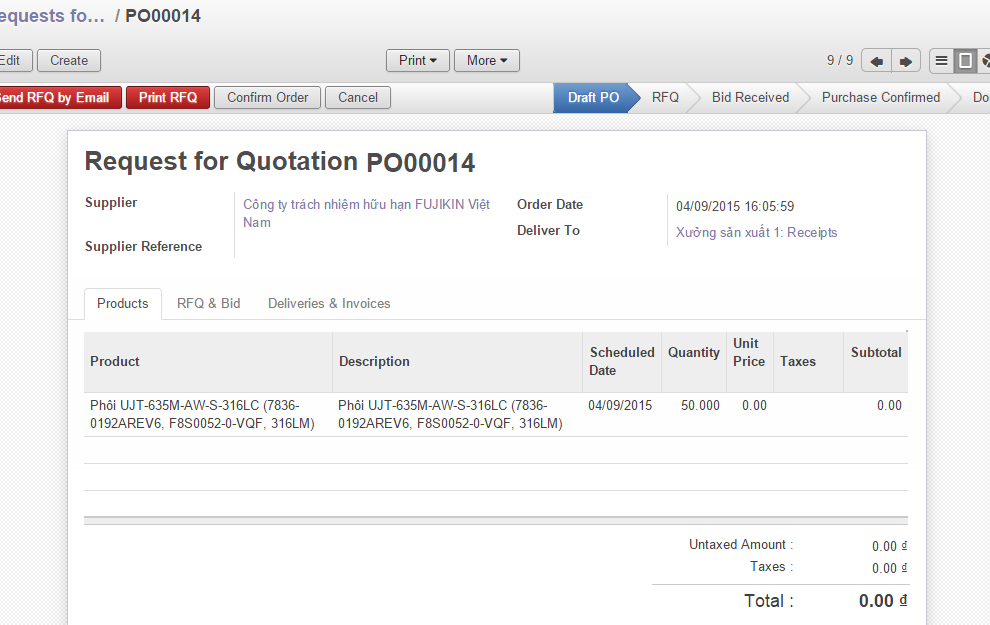This screenshot has height=625, width=990.
Task: Switch to list view icon
Action: click(941, 61)
